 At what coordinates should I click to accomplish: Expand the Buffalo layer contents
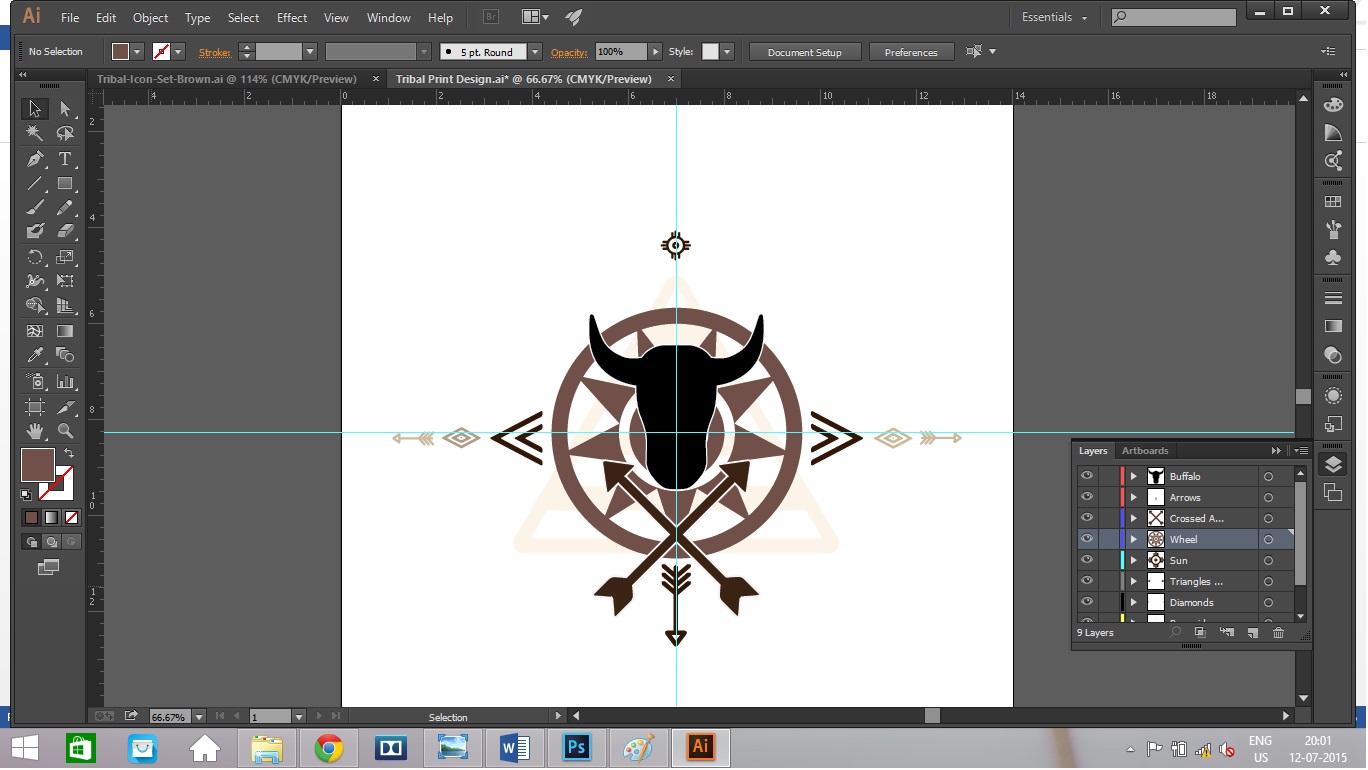coord(1134,477)
